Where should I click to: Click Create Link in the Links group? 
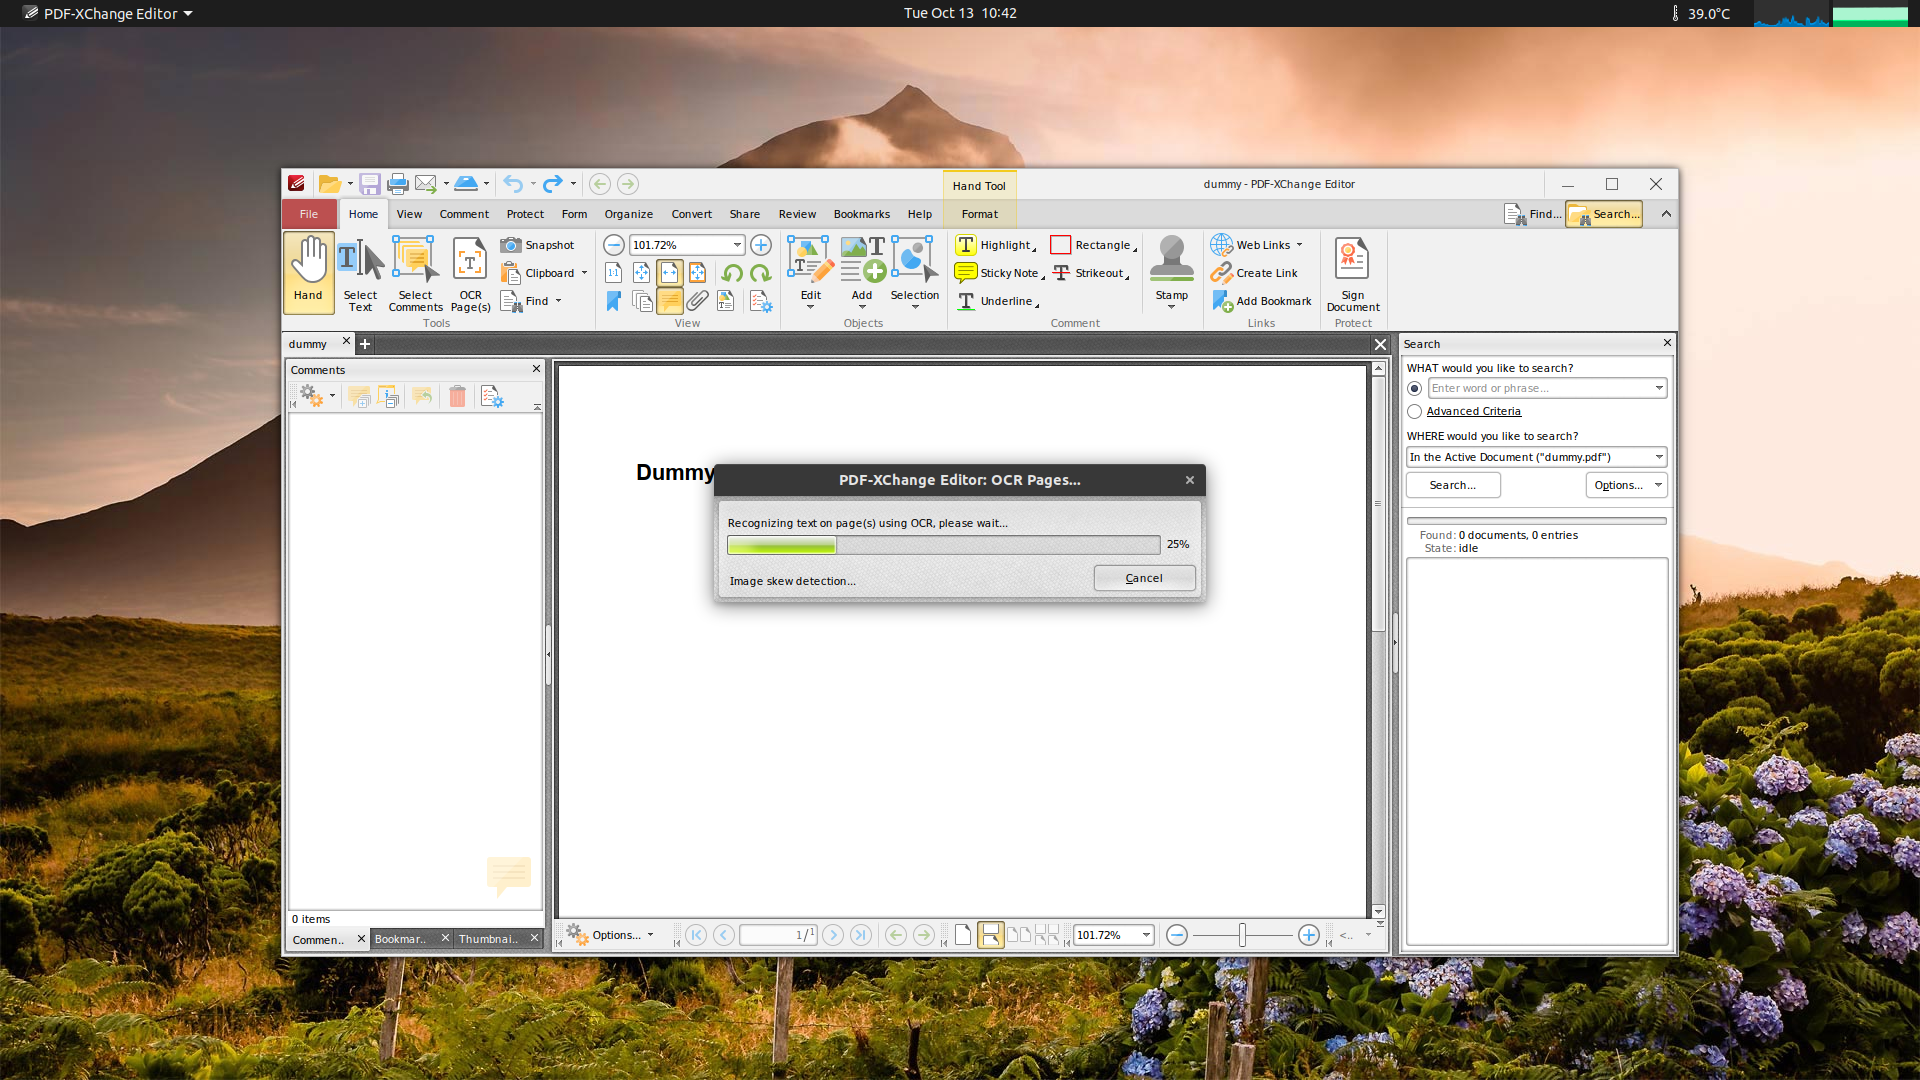(1254, 273)
